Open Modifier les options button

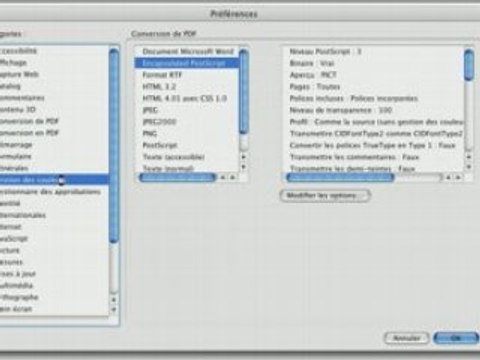[x=325, y=195]
